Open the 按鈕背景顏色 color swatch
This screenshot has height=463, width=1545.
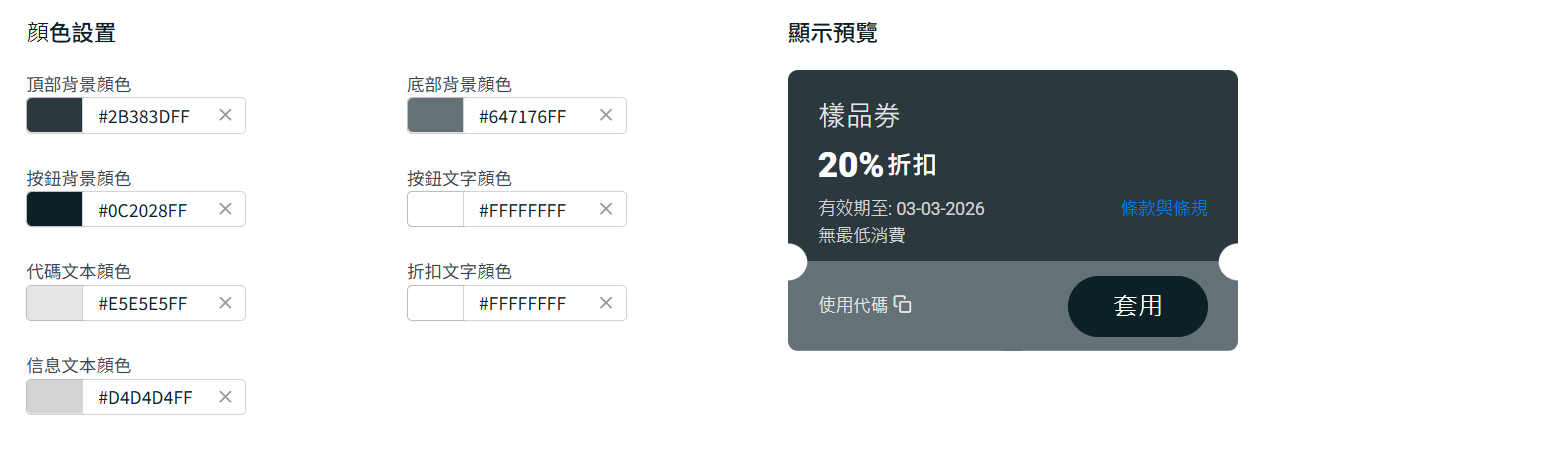[55, 210]
